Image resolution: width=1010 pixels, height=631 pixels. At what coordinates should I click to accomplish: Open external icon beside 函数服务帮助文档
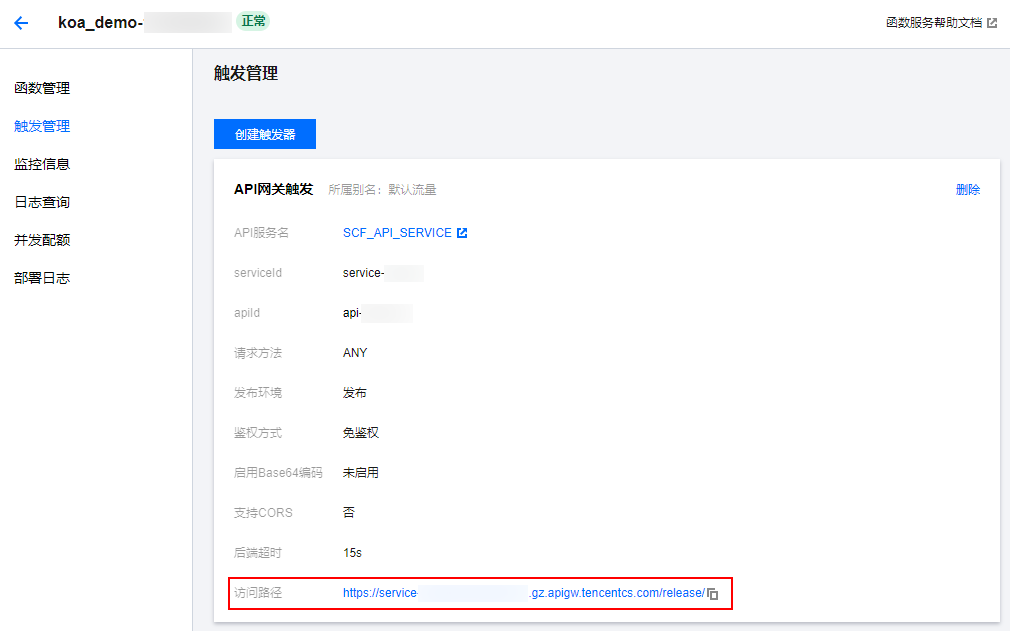tap(992, 23)
